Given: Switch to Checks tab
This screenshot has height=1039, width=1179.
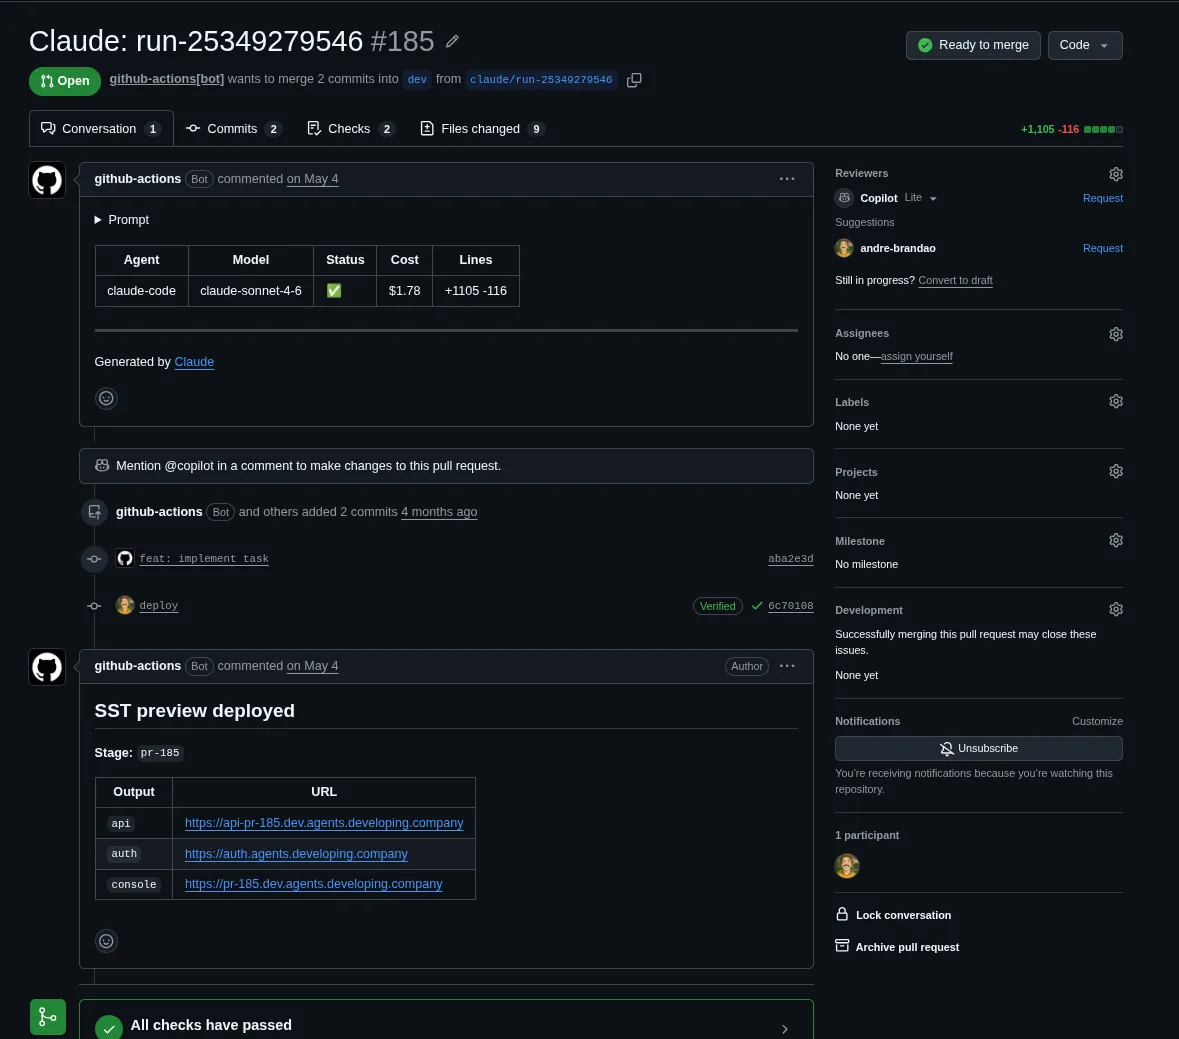Looking at the screenshot, I should (351, 129).
